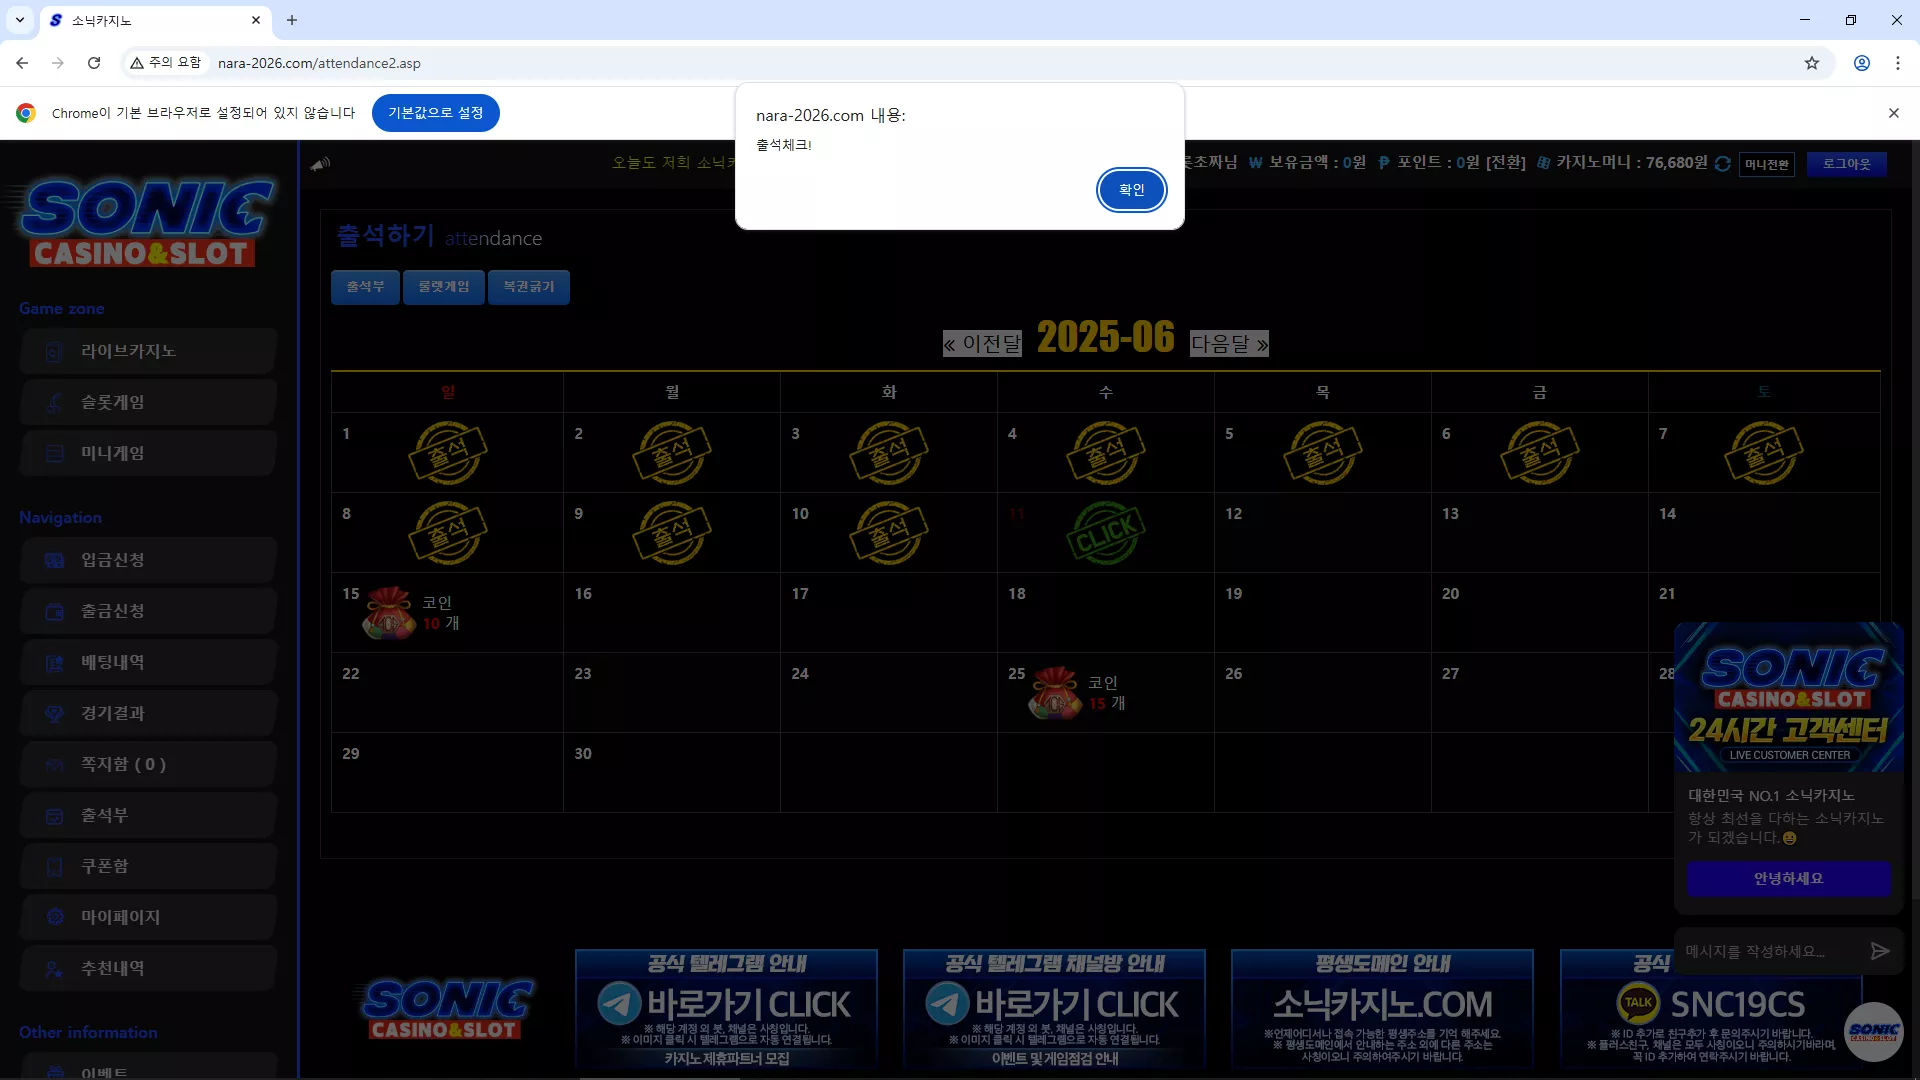This screenshot has width=1920, height=1080.
Task: Click the 쿠폰함 sidebar icon
Action: [x=55, y=867]
